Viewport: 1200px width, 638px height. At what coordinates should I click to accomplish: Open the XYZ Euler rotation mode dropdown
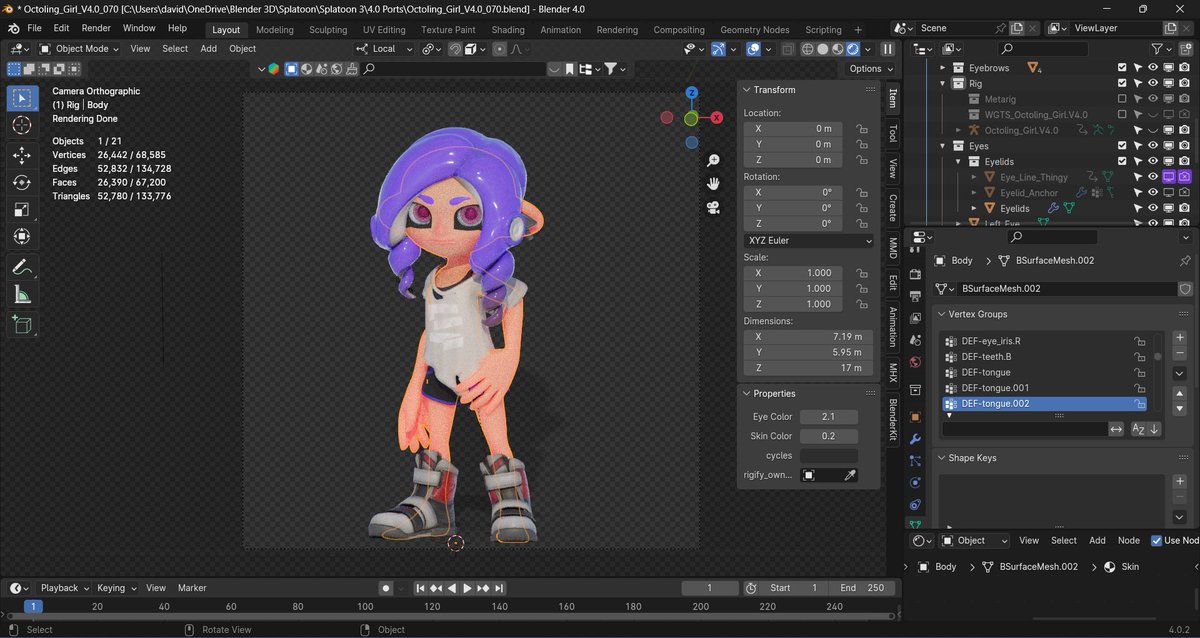(x=809, y=241)
